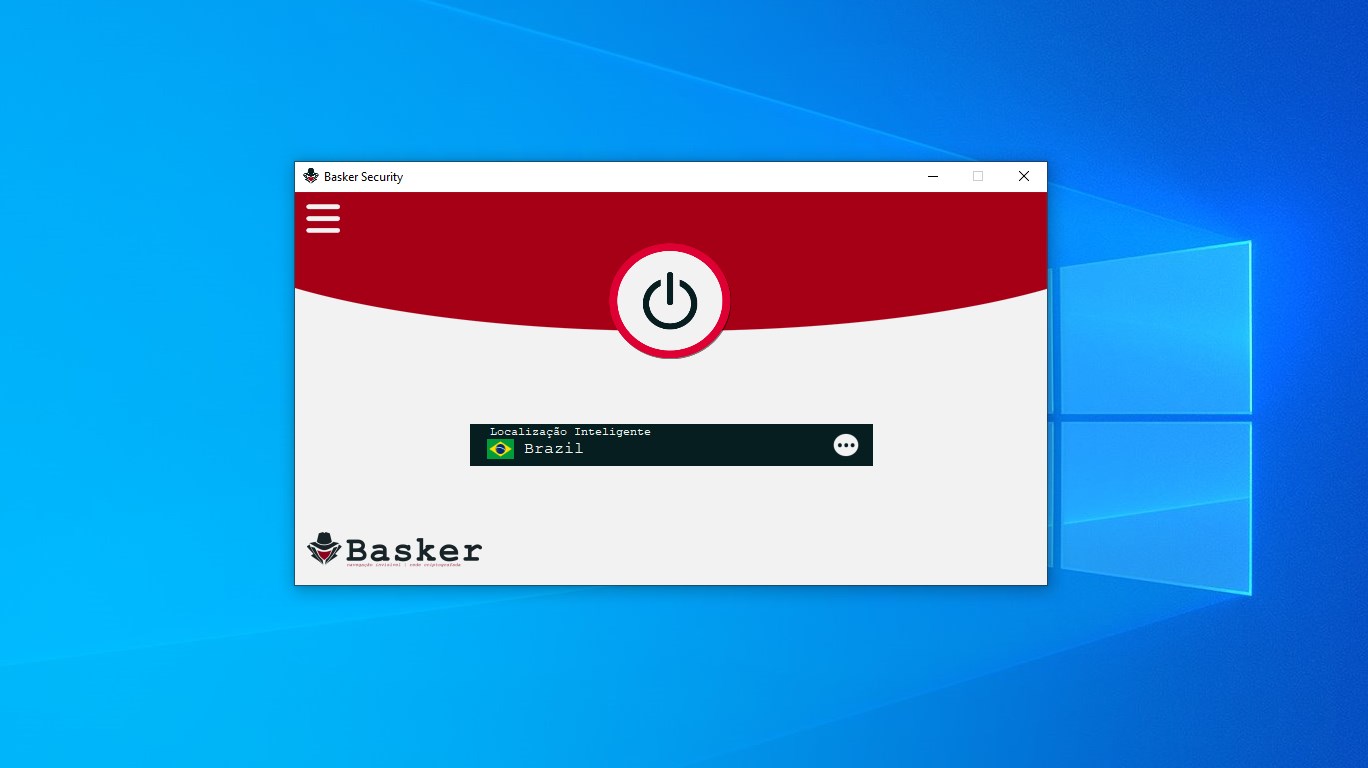Click the Basker Security title bar icon
Viewport: 1368px width, 768px height.
click(x=311, y=176)
